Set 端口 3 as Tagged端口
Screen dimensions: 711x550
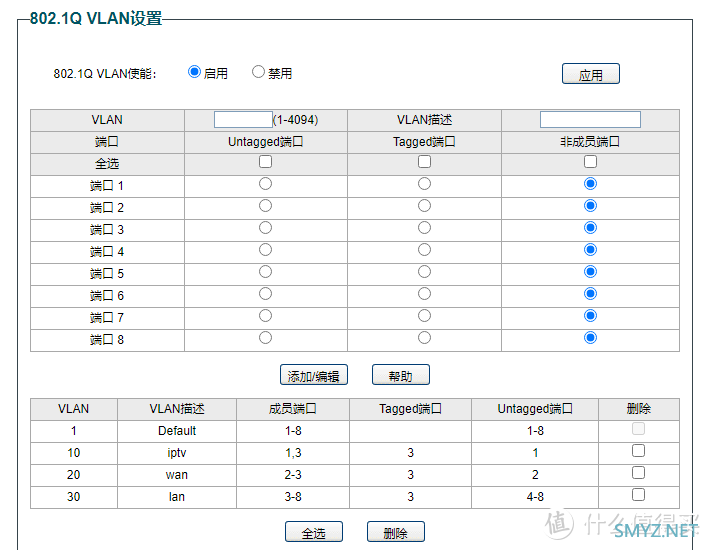click(424, 228)
